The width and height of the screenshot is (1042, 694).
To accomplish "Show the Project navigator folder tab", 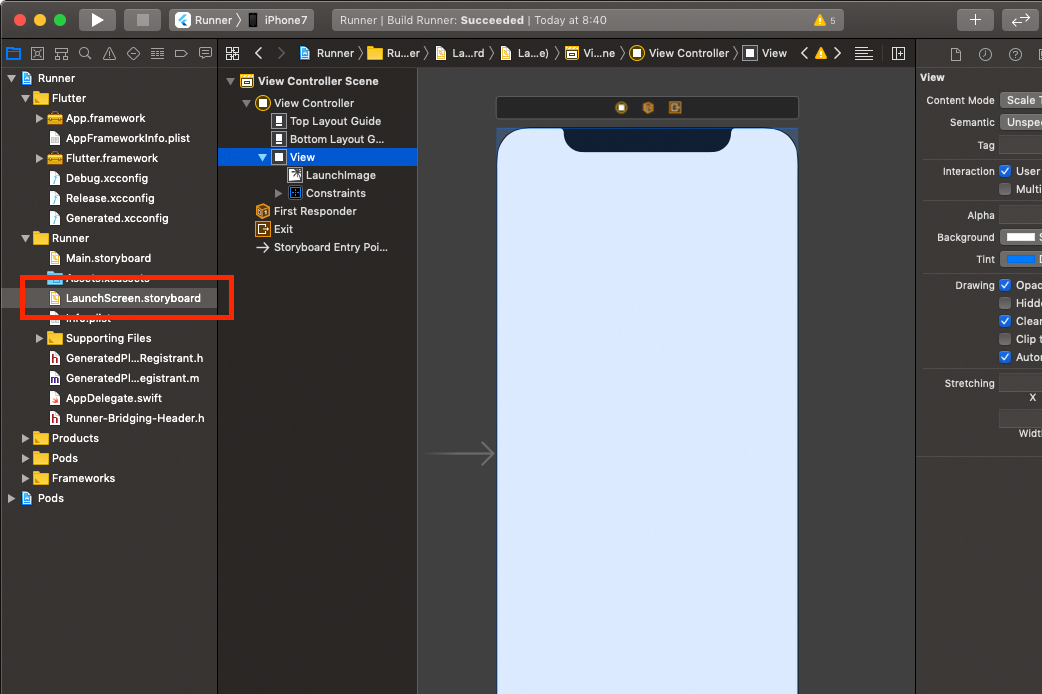I will 13,53.
